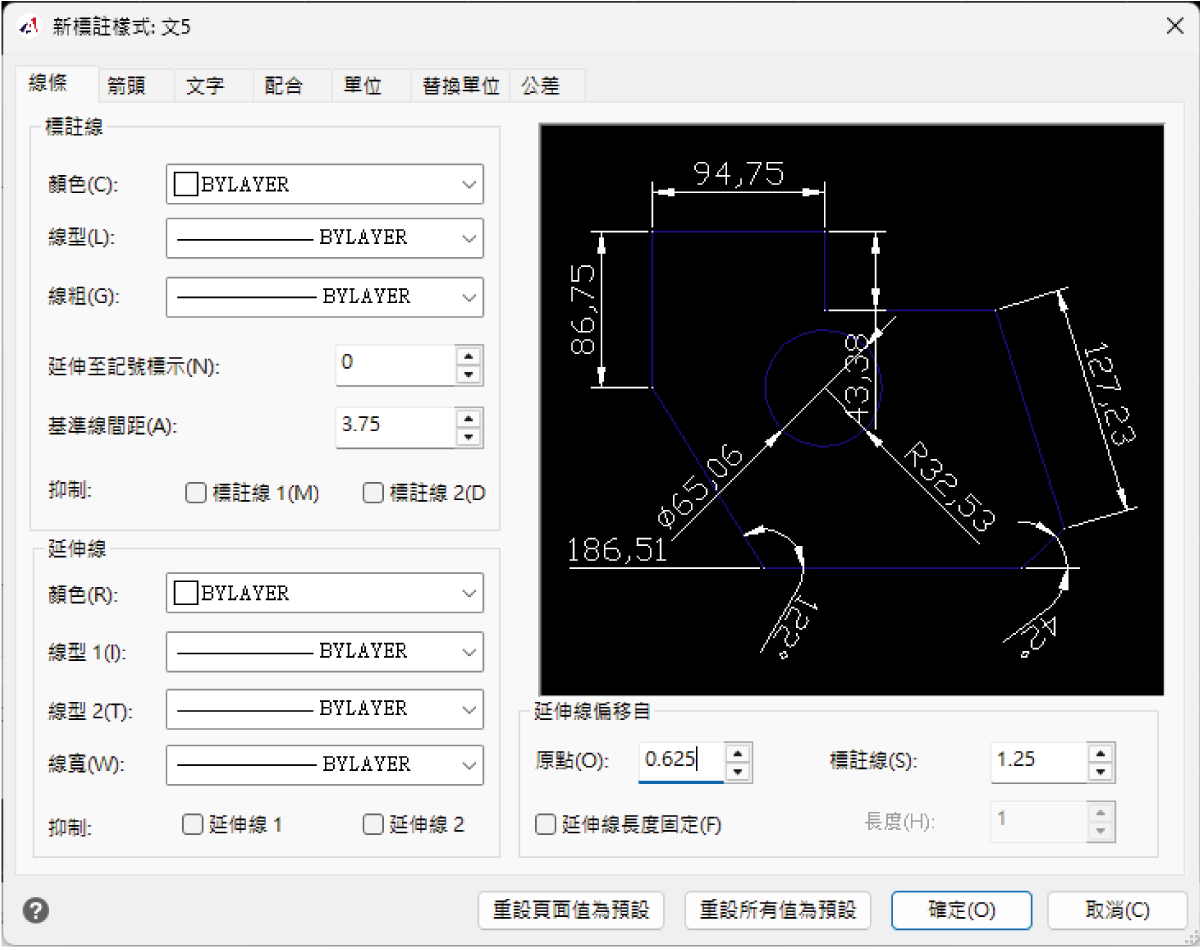Image resolution: width=1200 pixels, height=950 pixels.
Task: Click color swatch in extension line 顏色(R)
Action: click(x=186, y=593)
